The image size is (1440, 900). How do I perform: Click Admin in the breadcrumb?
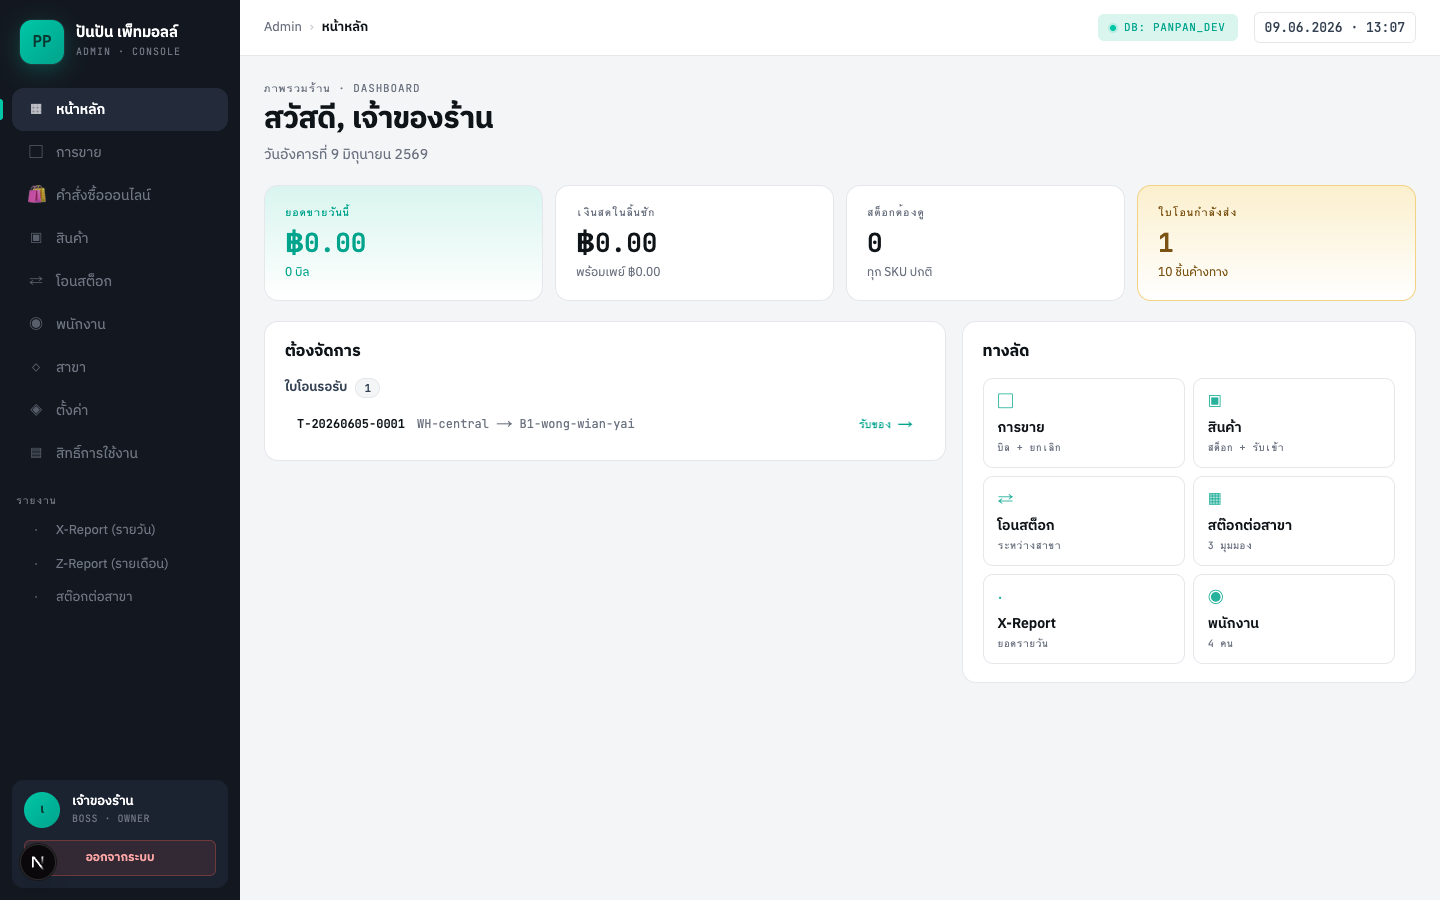pyautogui.click(x=283, y=27)
